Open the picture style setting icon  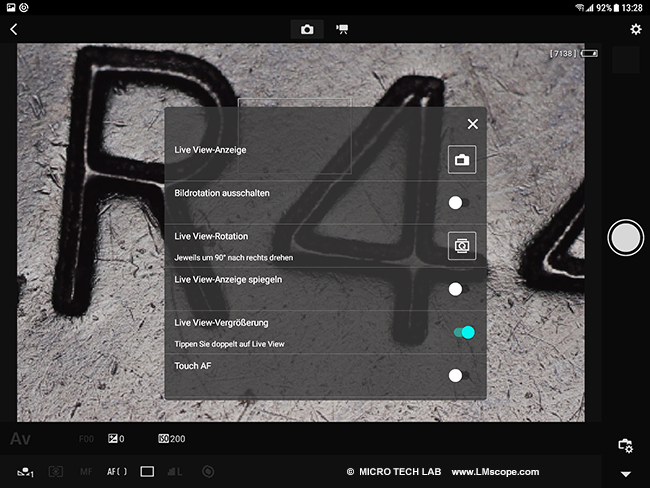click(x=25, y=472)
